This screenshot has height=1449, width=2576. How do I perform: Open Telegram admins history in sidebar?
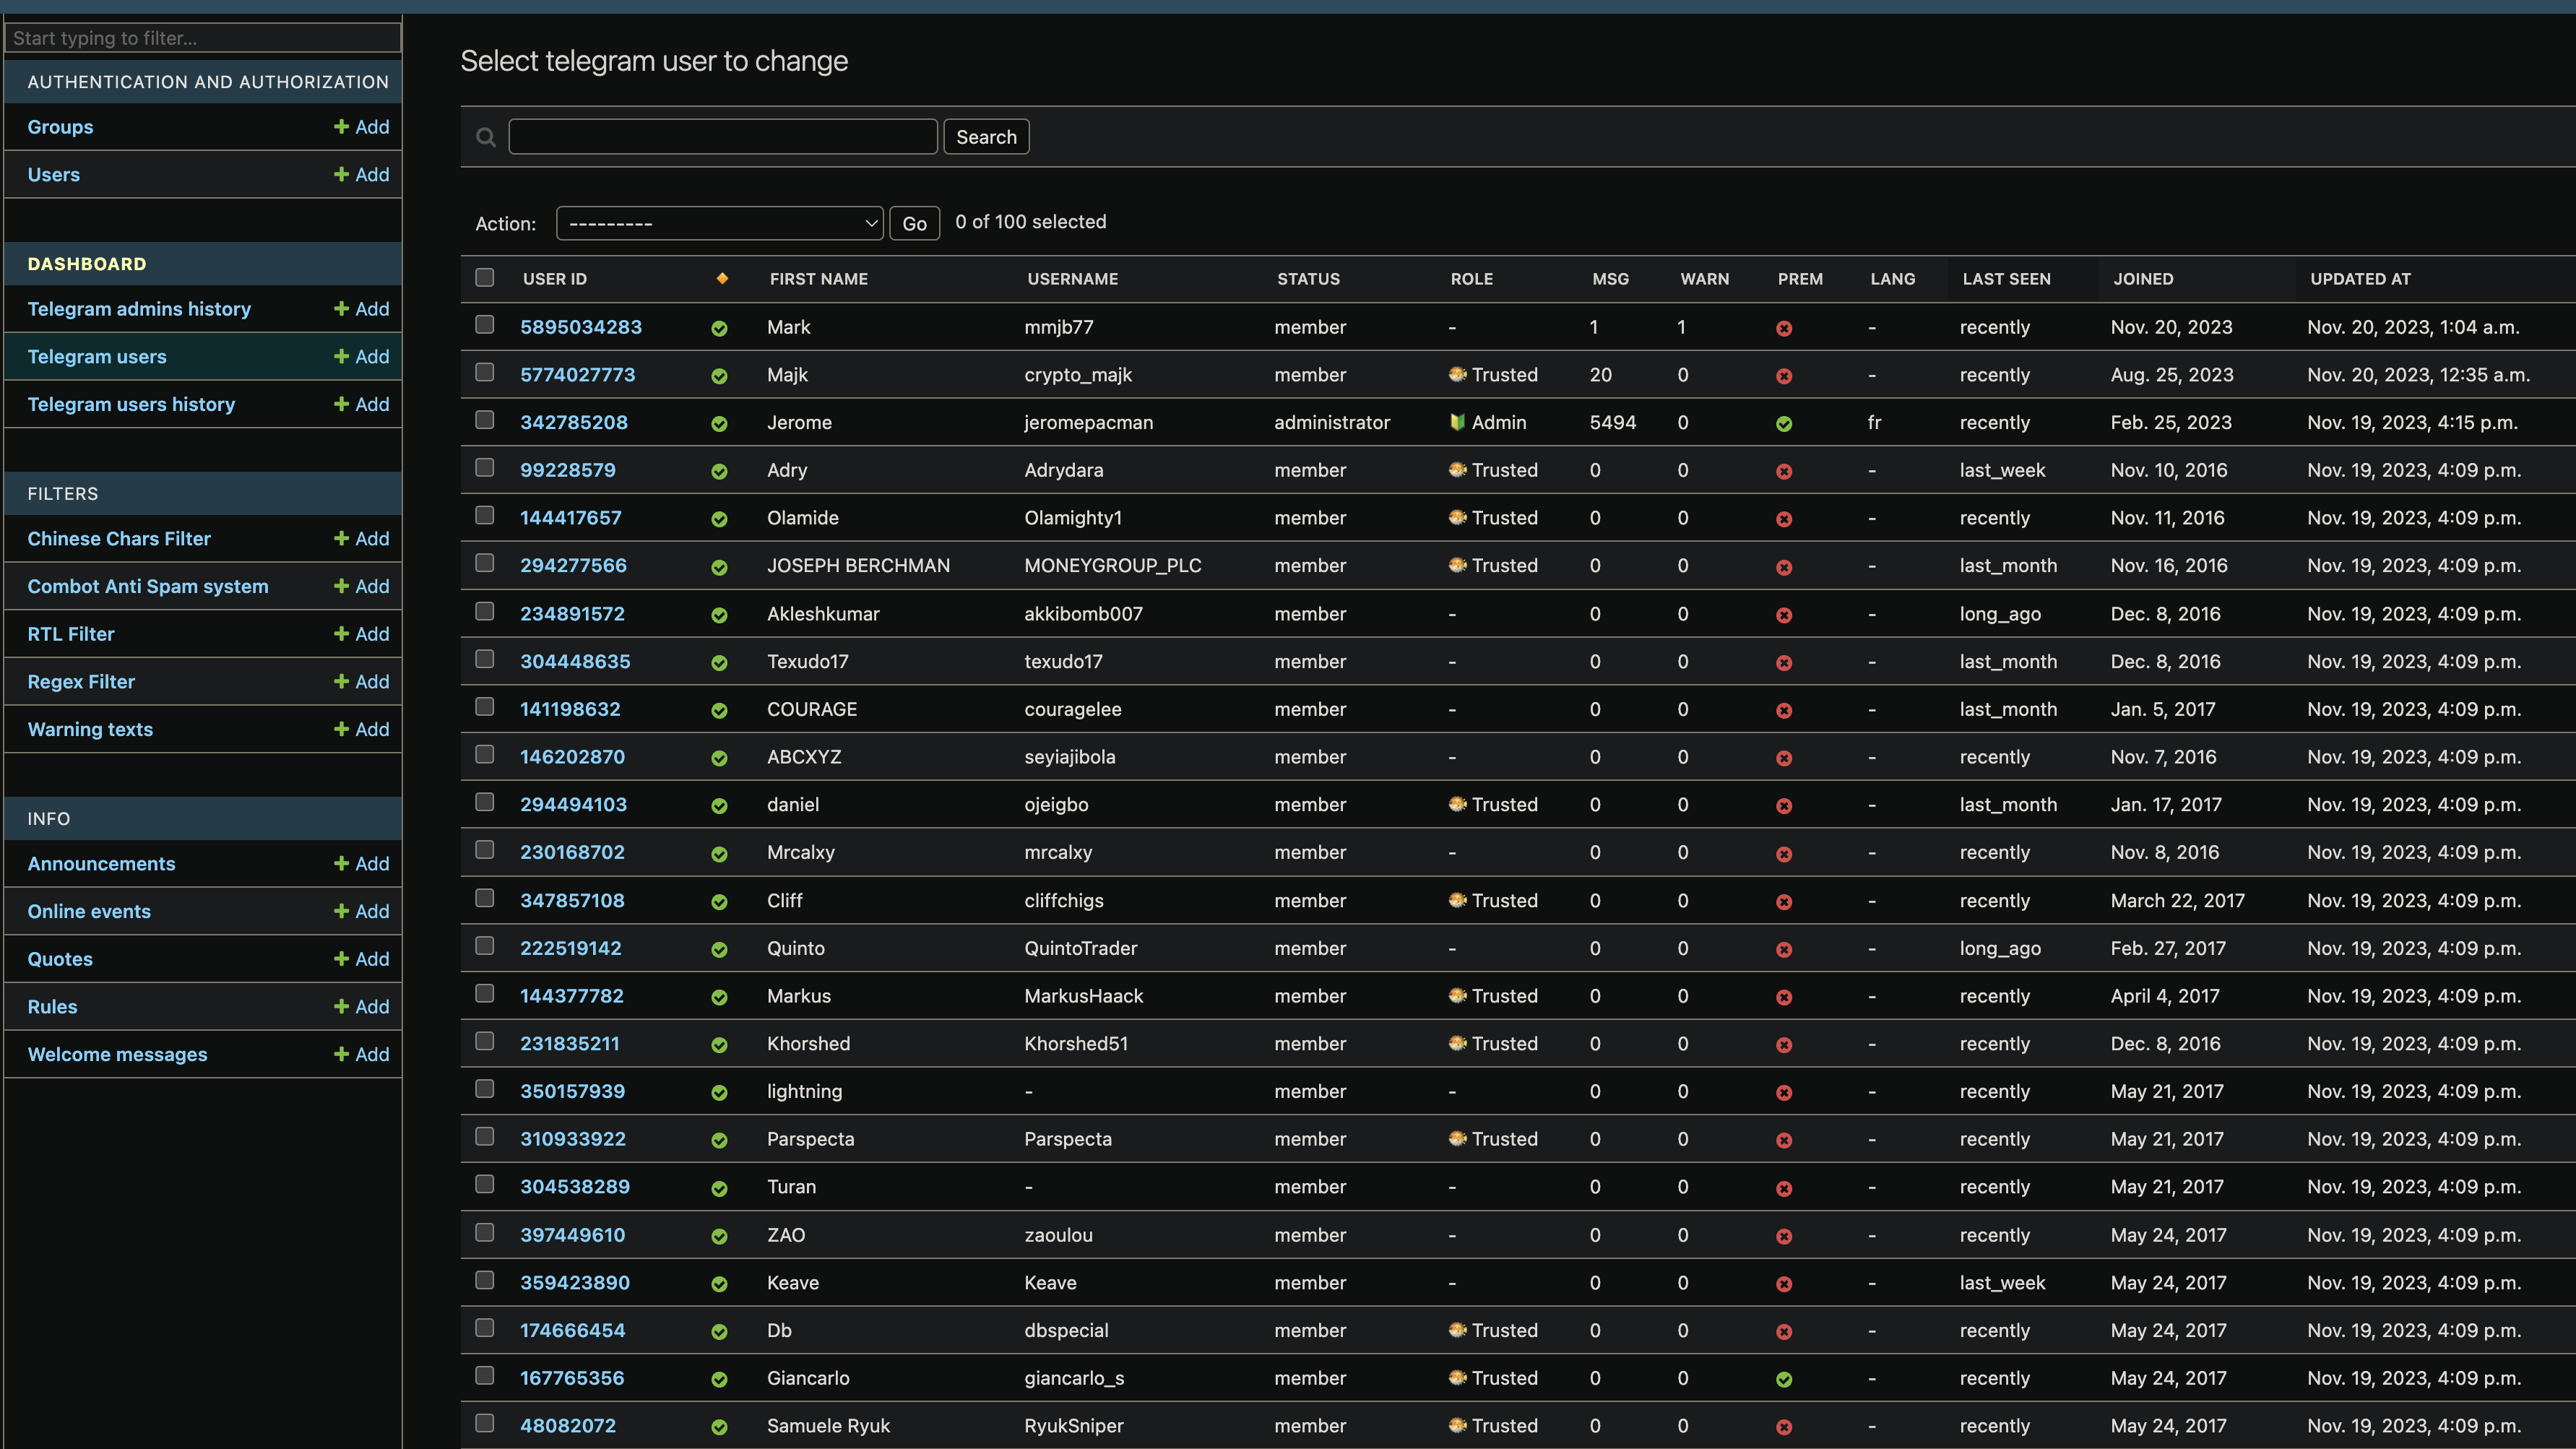pyautogui.click(x=139, y=309)
